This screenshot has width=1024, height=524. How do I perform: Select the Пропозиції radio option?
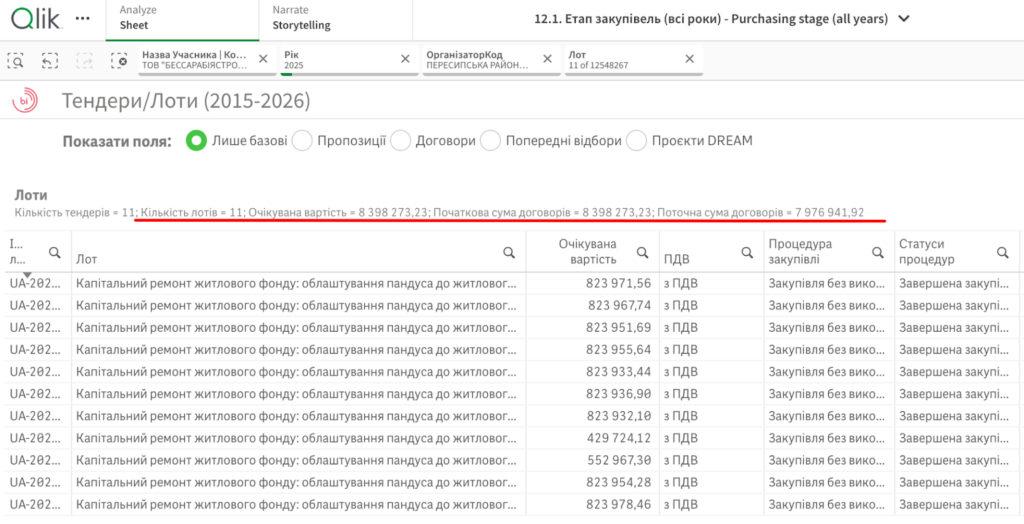302,141
